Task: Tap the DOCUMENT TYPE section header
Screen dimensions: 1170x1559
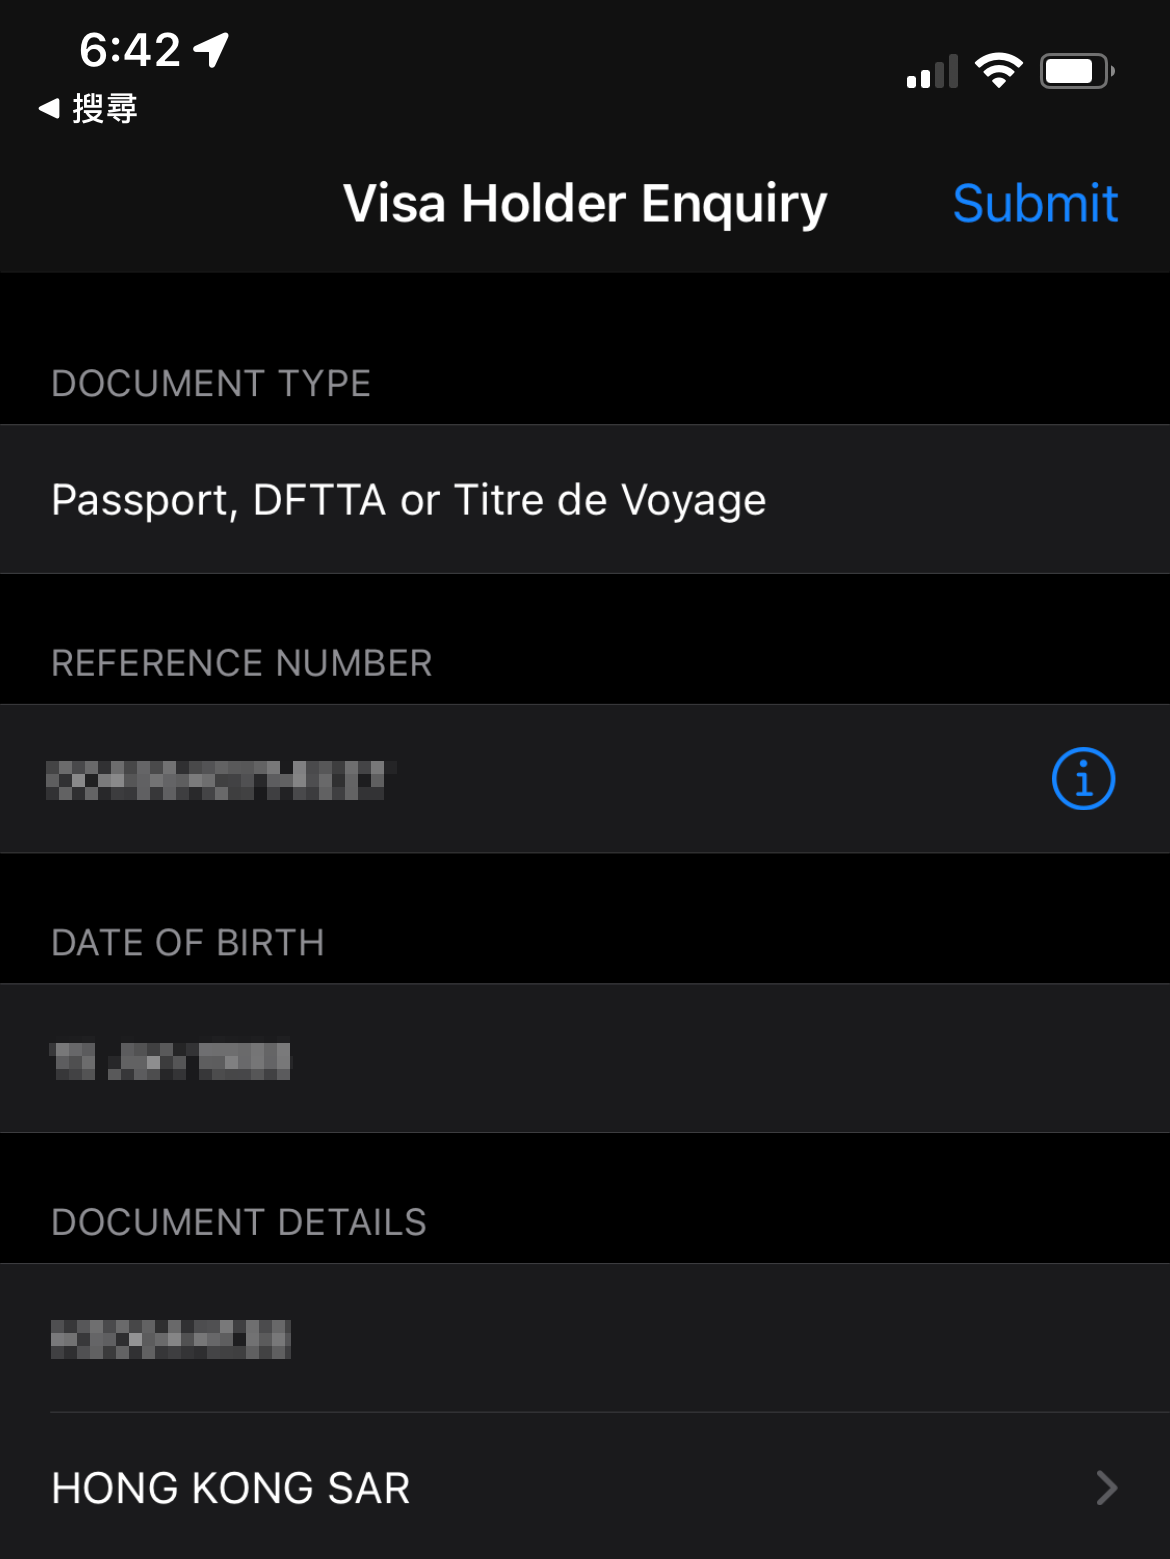Action: tap(211, 384)
